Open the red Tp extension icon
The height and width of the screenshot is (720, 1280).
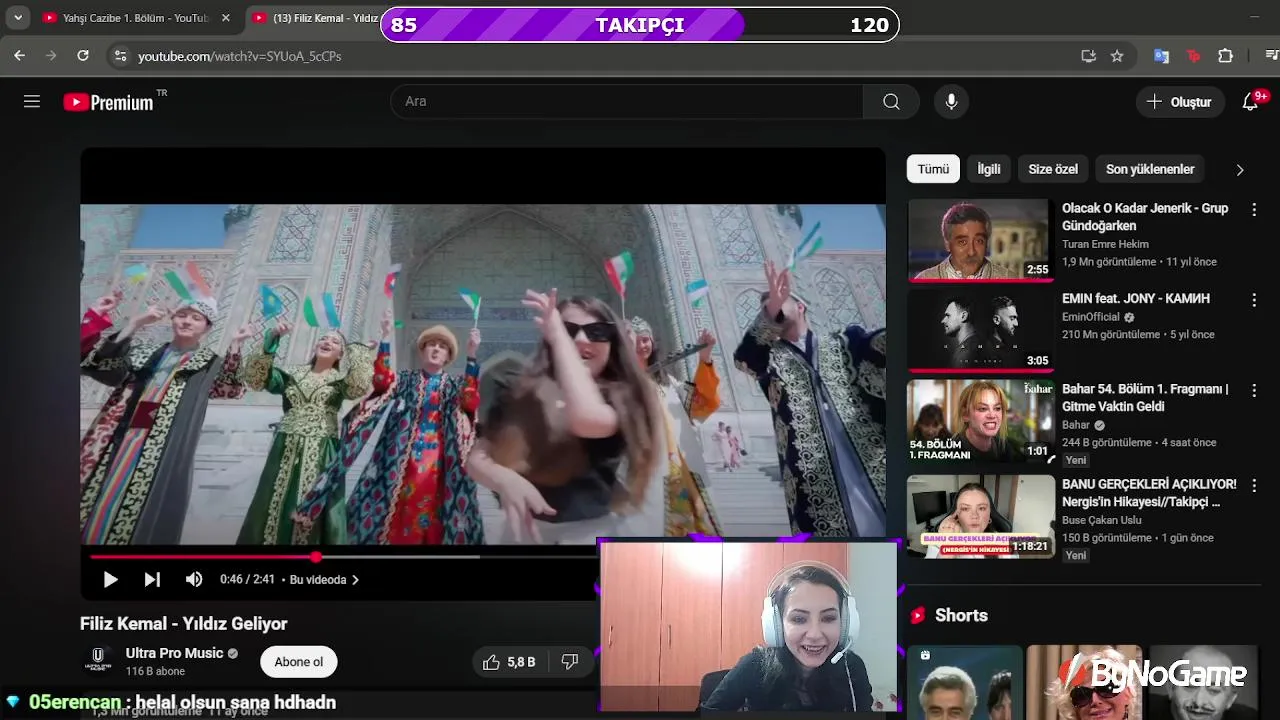[1193, 56]
